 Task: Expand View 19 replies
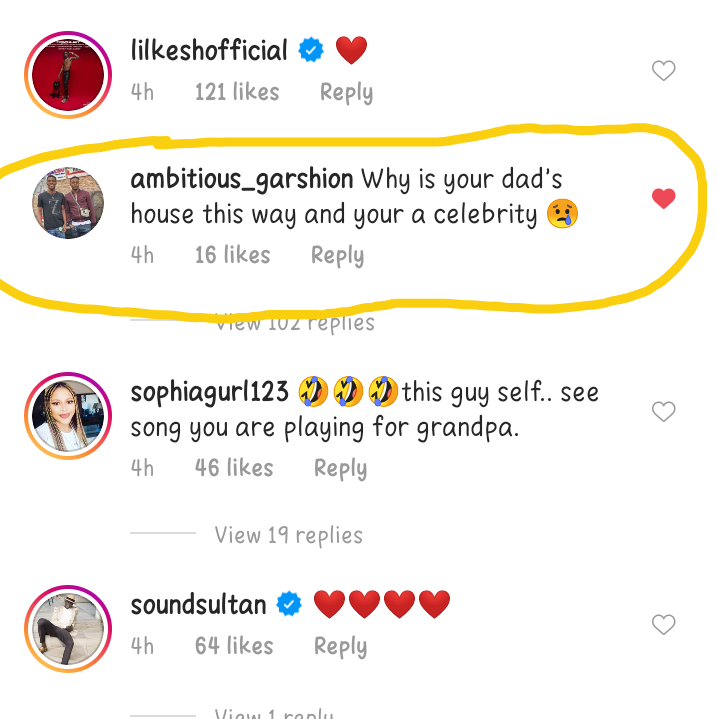pyautogui.click(x=288, y=535)
